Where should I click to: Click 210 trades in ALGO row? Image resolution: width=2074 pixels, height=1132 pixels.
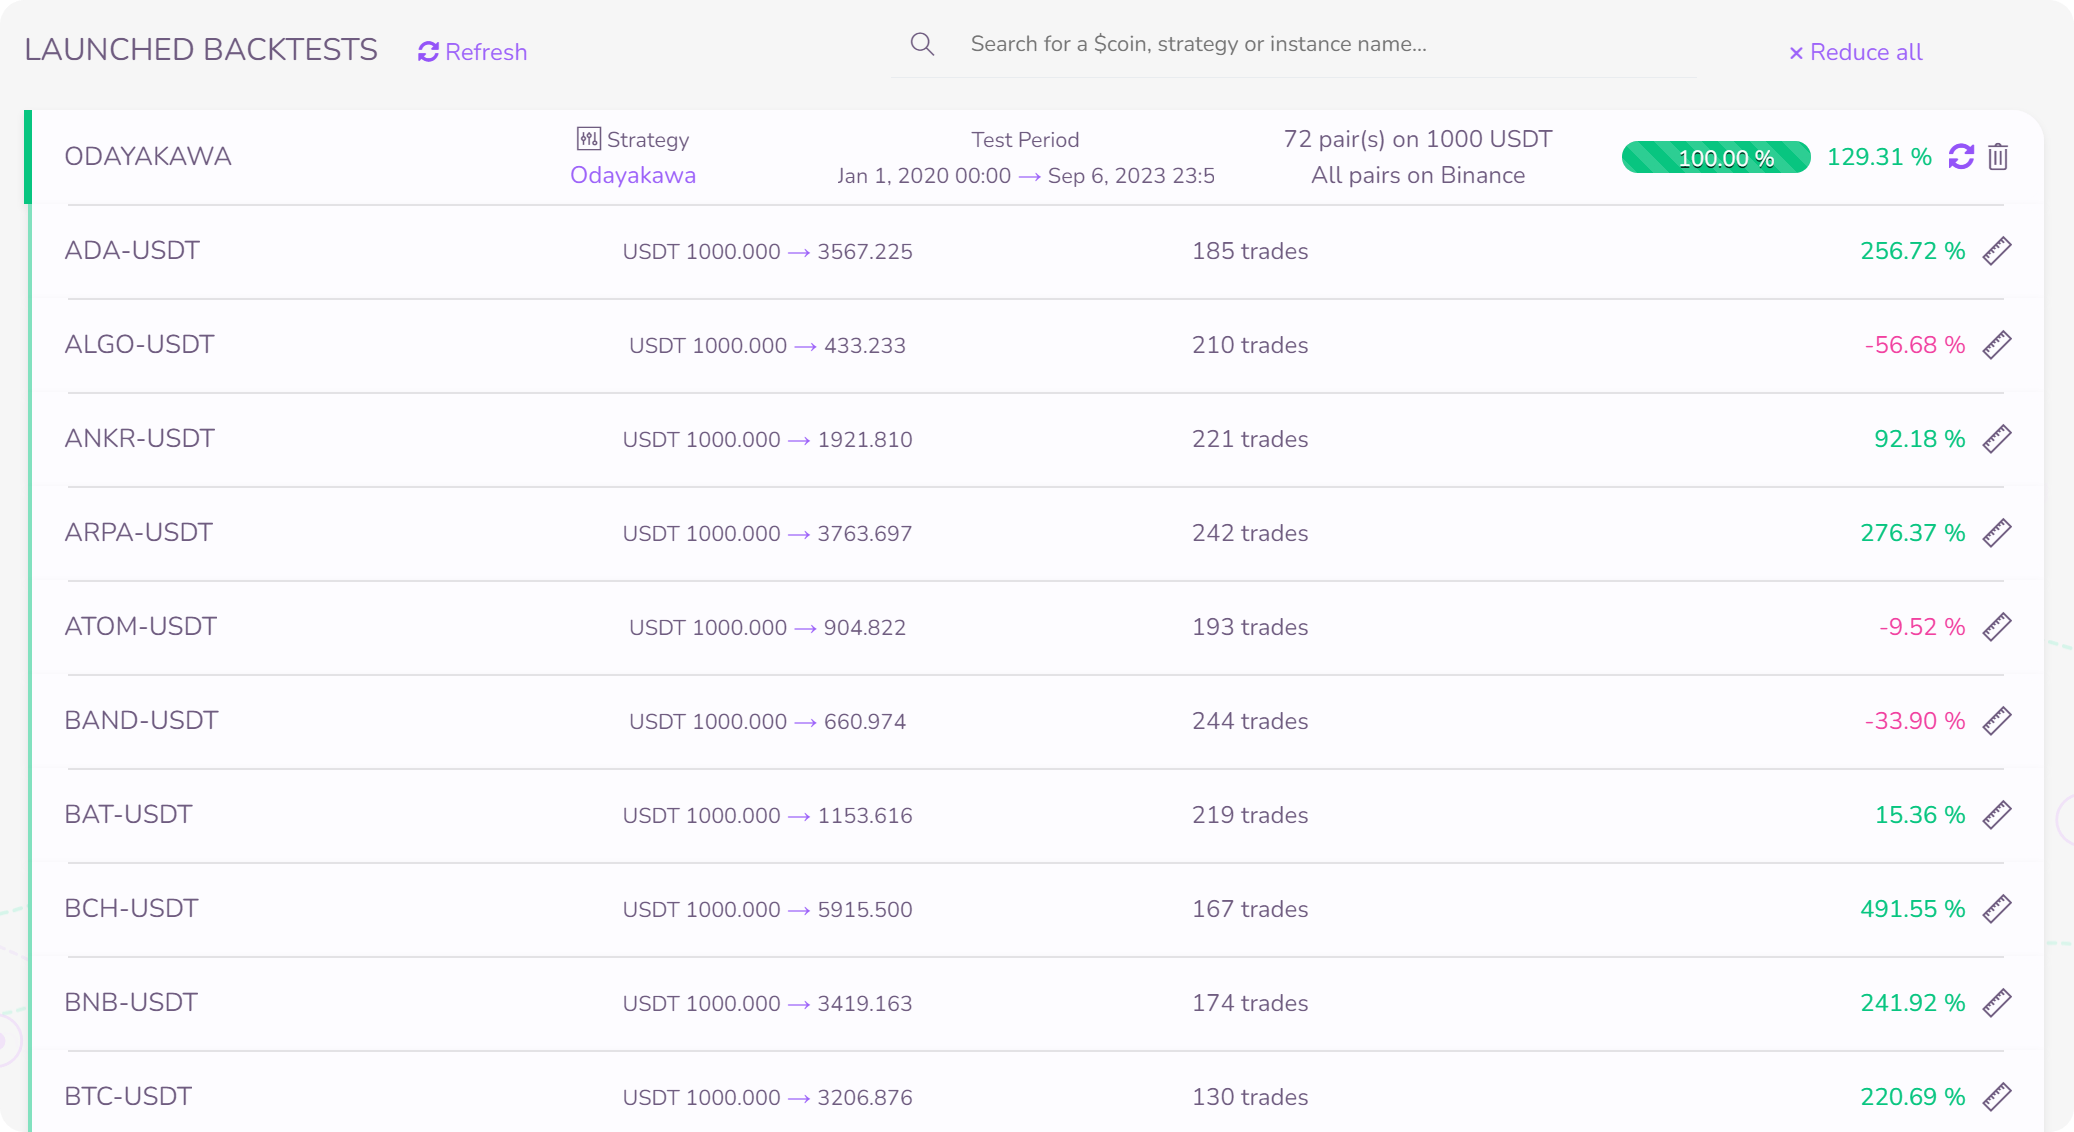click(x=1250, y=345)
